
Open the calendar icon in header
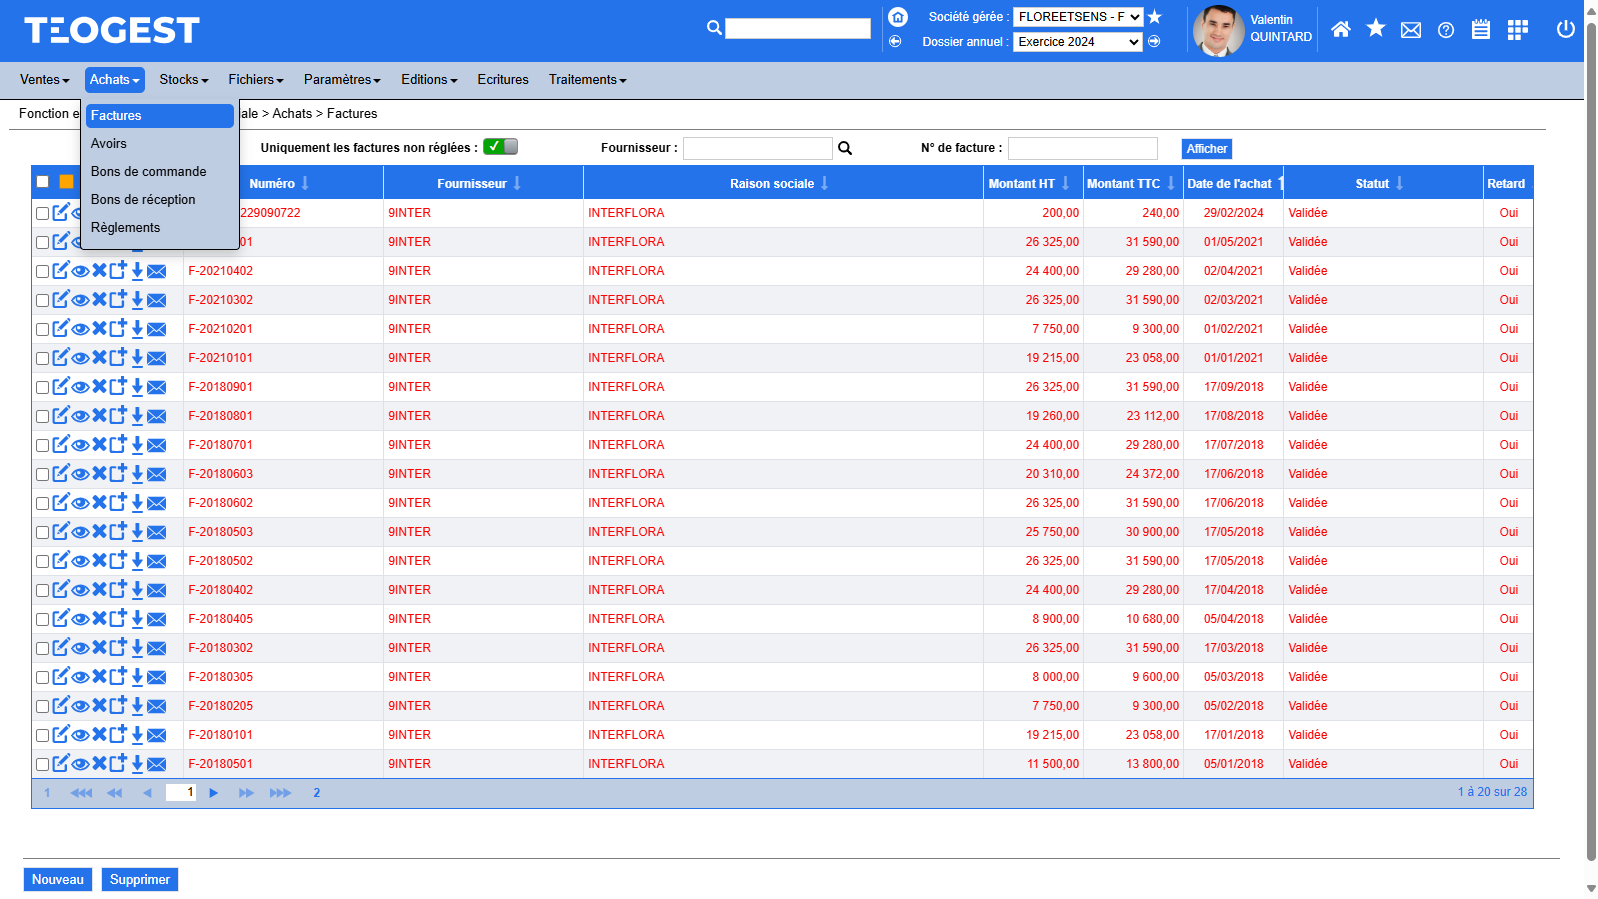click(x=1480, y=30)
